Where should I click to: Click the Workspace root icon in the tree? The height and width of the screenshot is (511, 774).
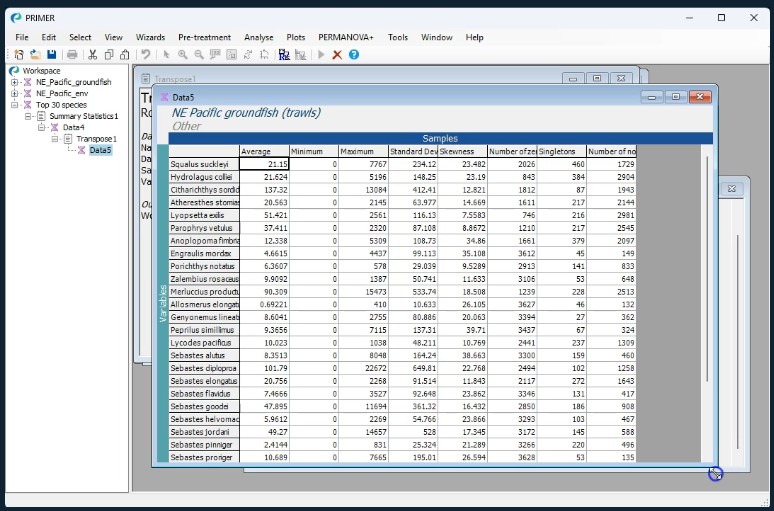[x=14, y=71]
